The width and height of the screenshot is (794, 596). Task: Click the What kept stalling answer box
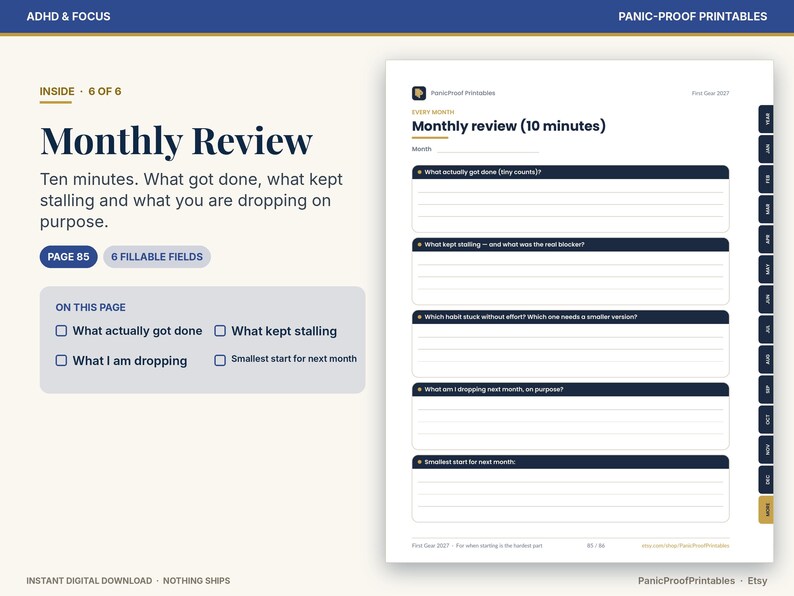point(571,278)
